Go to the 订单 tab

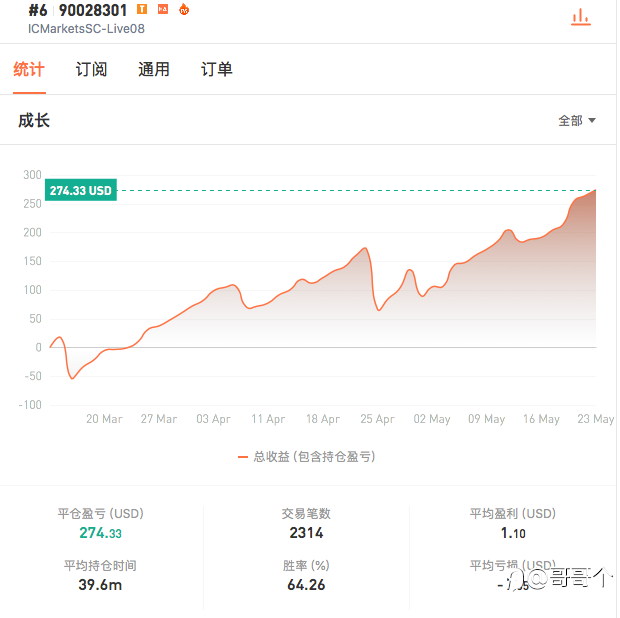point(216,69)
